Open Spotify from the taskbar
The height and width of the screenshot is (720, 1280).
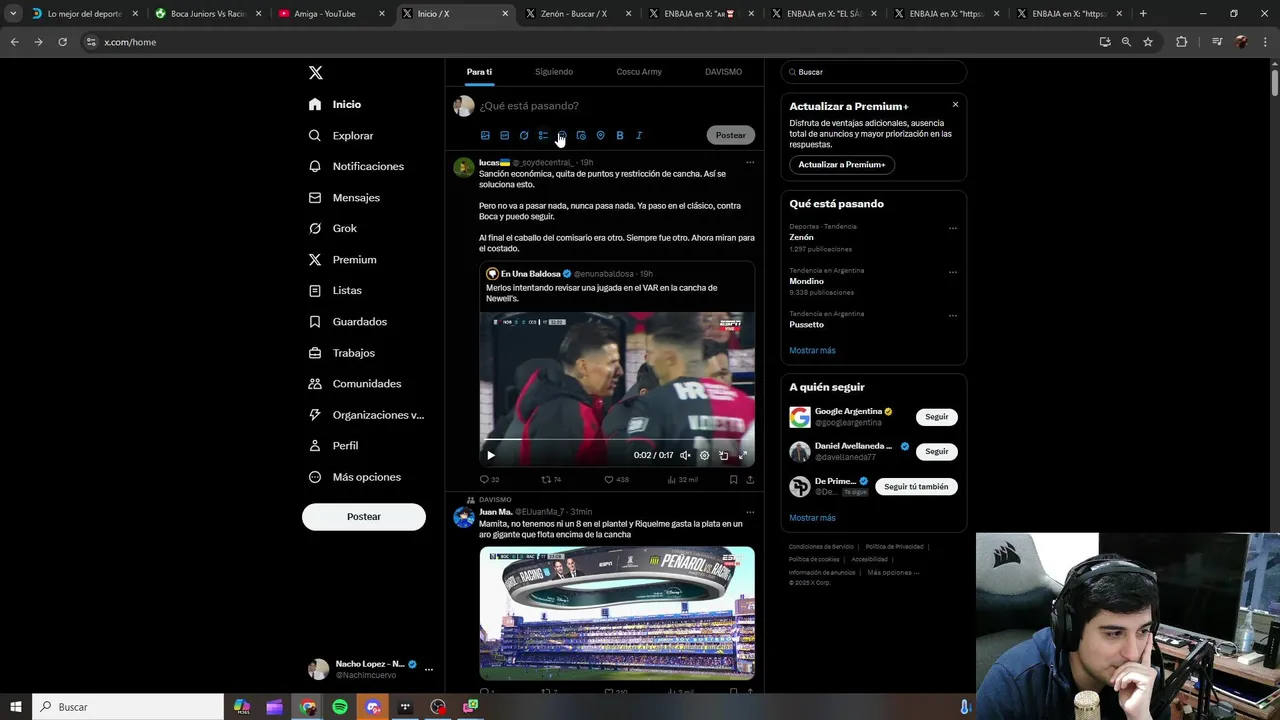[340, 707]
